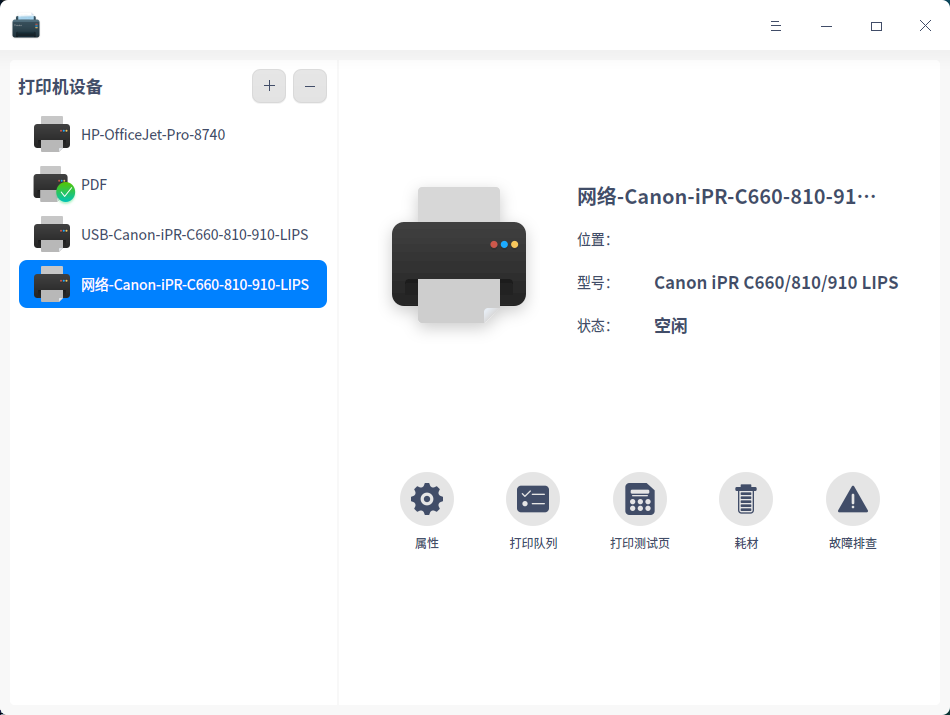Viewport: 950px width, 715px height.
Task: Click the Canon iPR C660/810/910 LIPS model text
Action: (x=774, y=282)
